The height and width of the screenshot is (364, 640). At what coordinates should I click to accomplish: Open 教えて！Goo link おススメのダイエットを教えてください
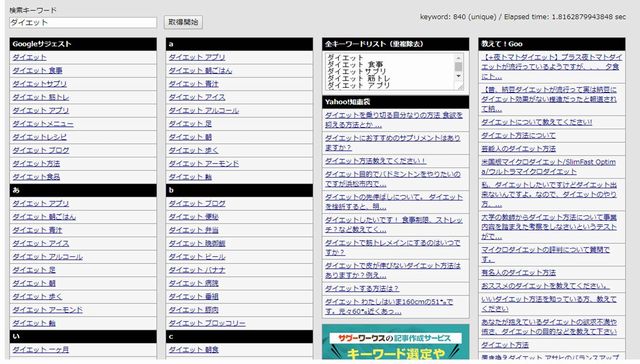tap(545, 286)
